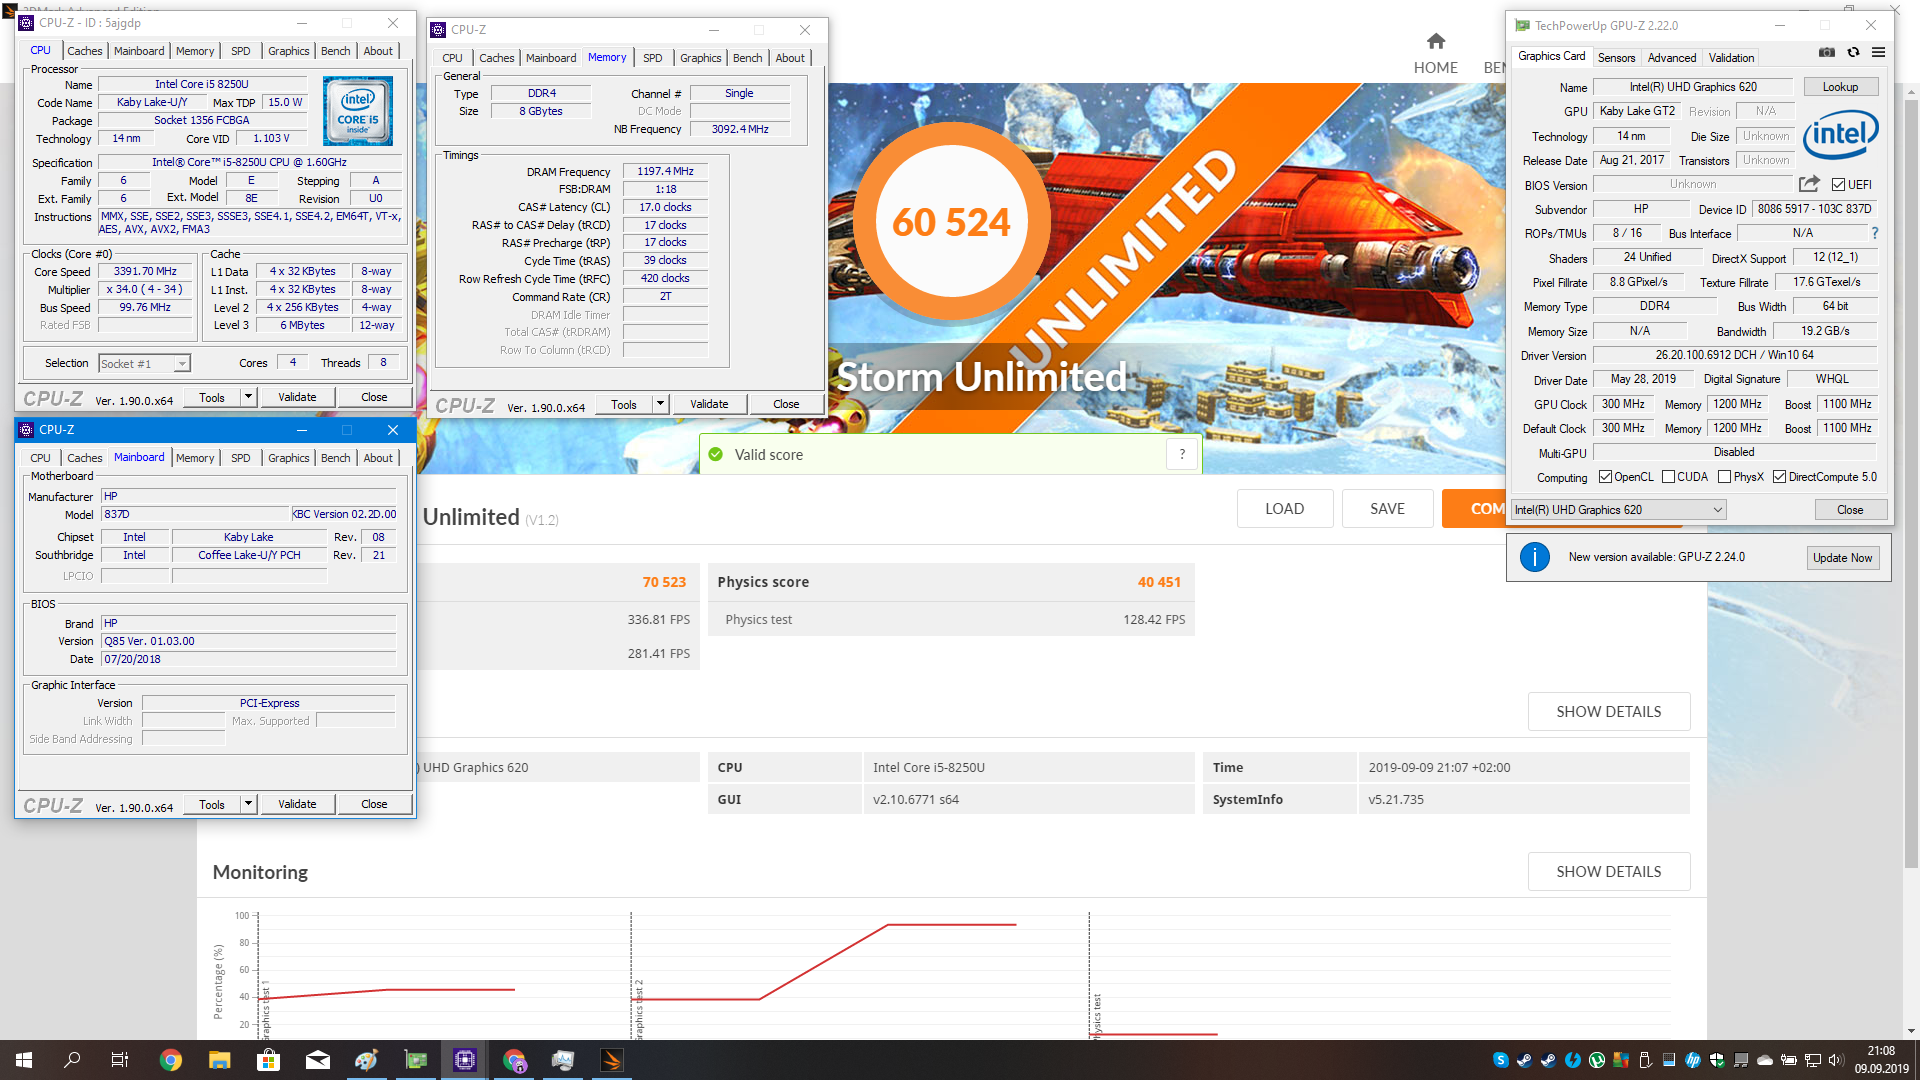Viewport: 1920px width, 1080px height.
Task: Select Graphics tab in CPU-Z Memory window
Action: 700,58
